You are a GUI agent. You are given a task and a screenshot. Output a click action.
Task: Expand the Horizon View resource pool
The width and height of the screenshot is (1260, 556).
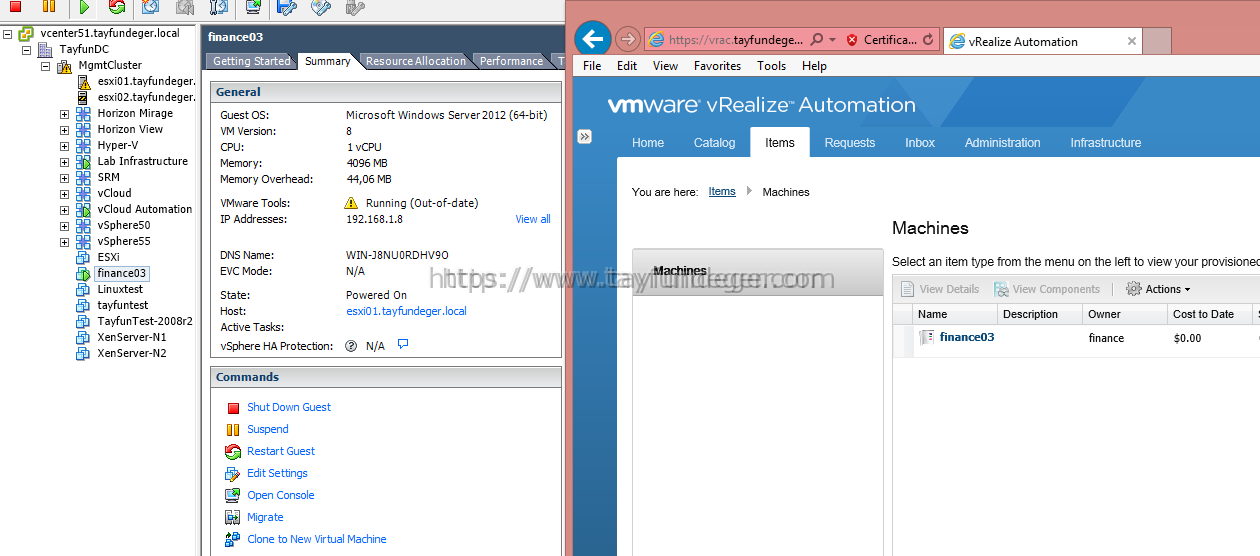[x=65, y=130]
